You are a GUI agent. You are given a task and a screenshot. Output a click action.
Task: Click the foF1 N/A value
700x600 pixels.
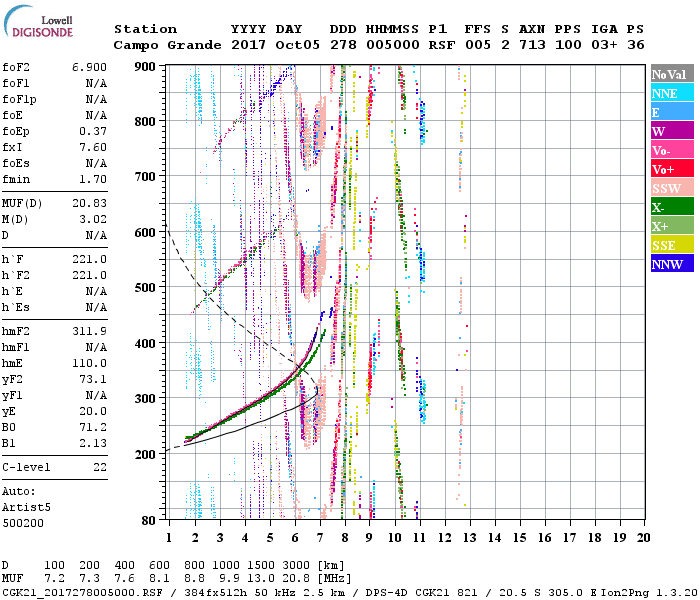pyautogui.click(x=96, y=83)
